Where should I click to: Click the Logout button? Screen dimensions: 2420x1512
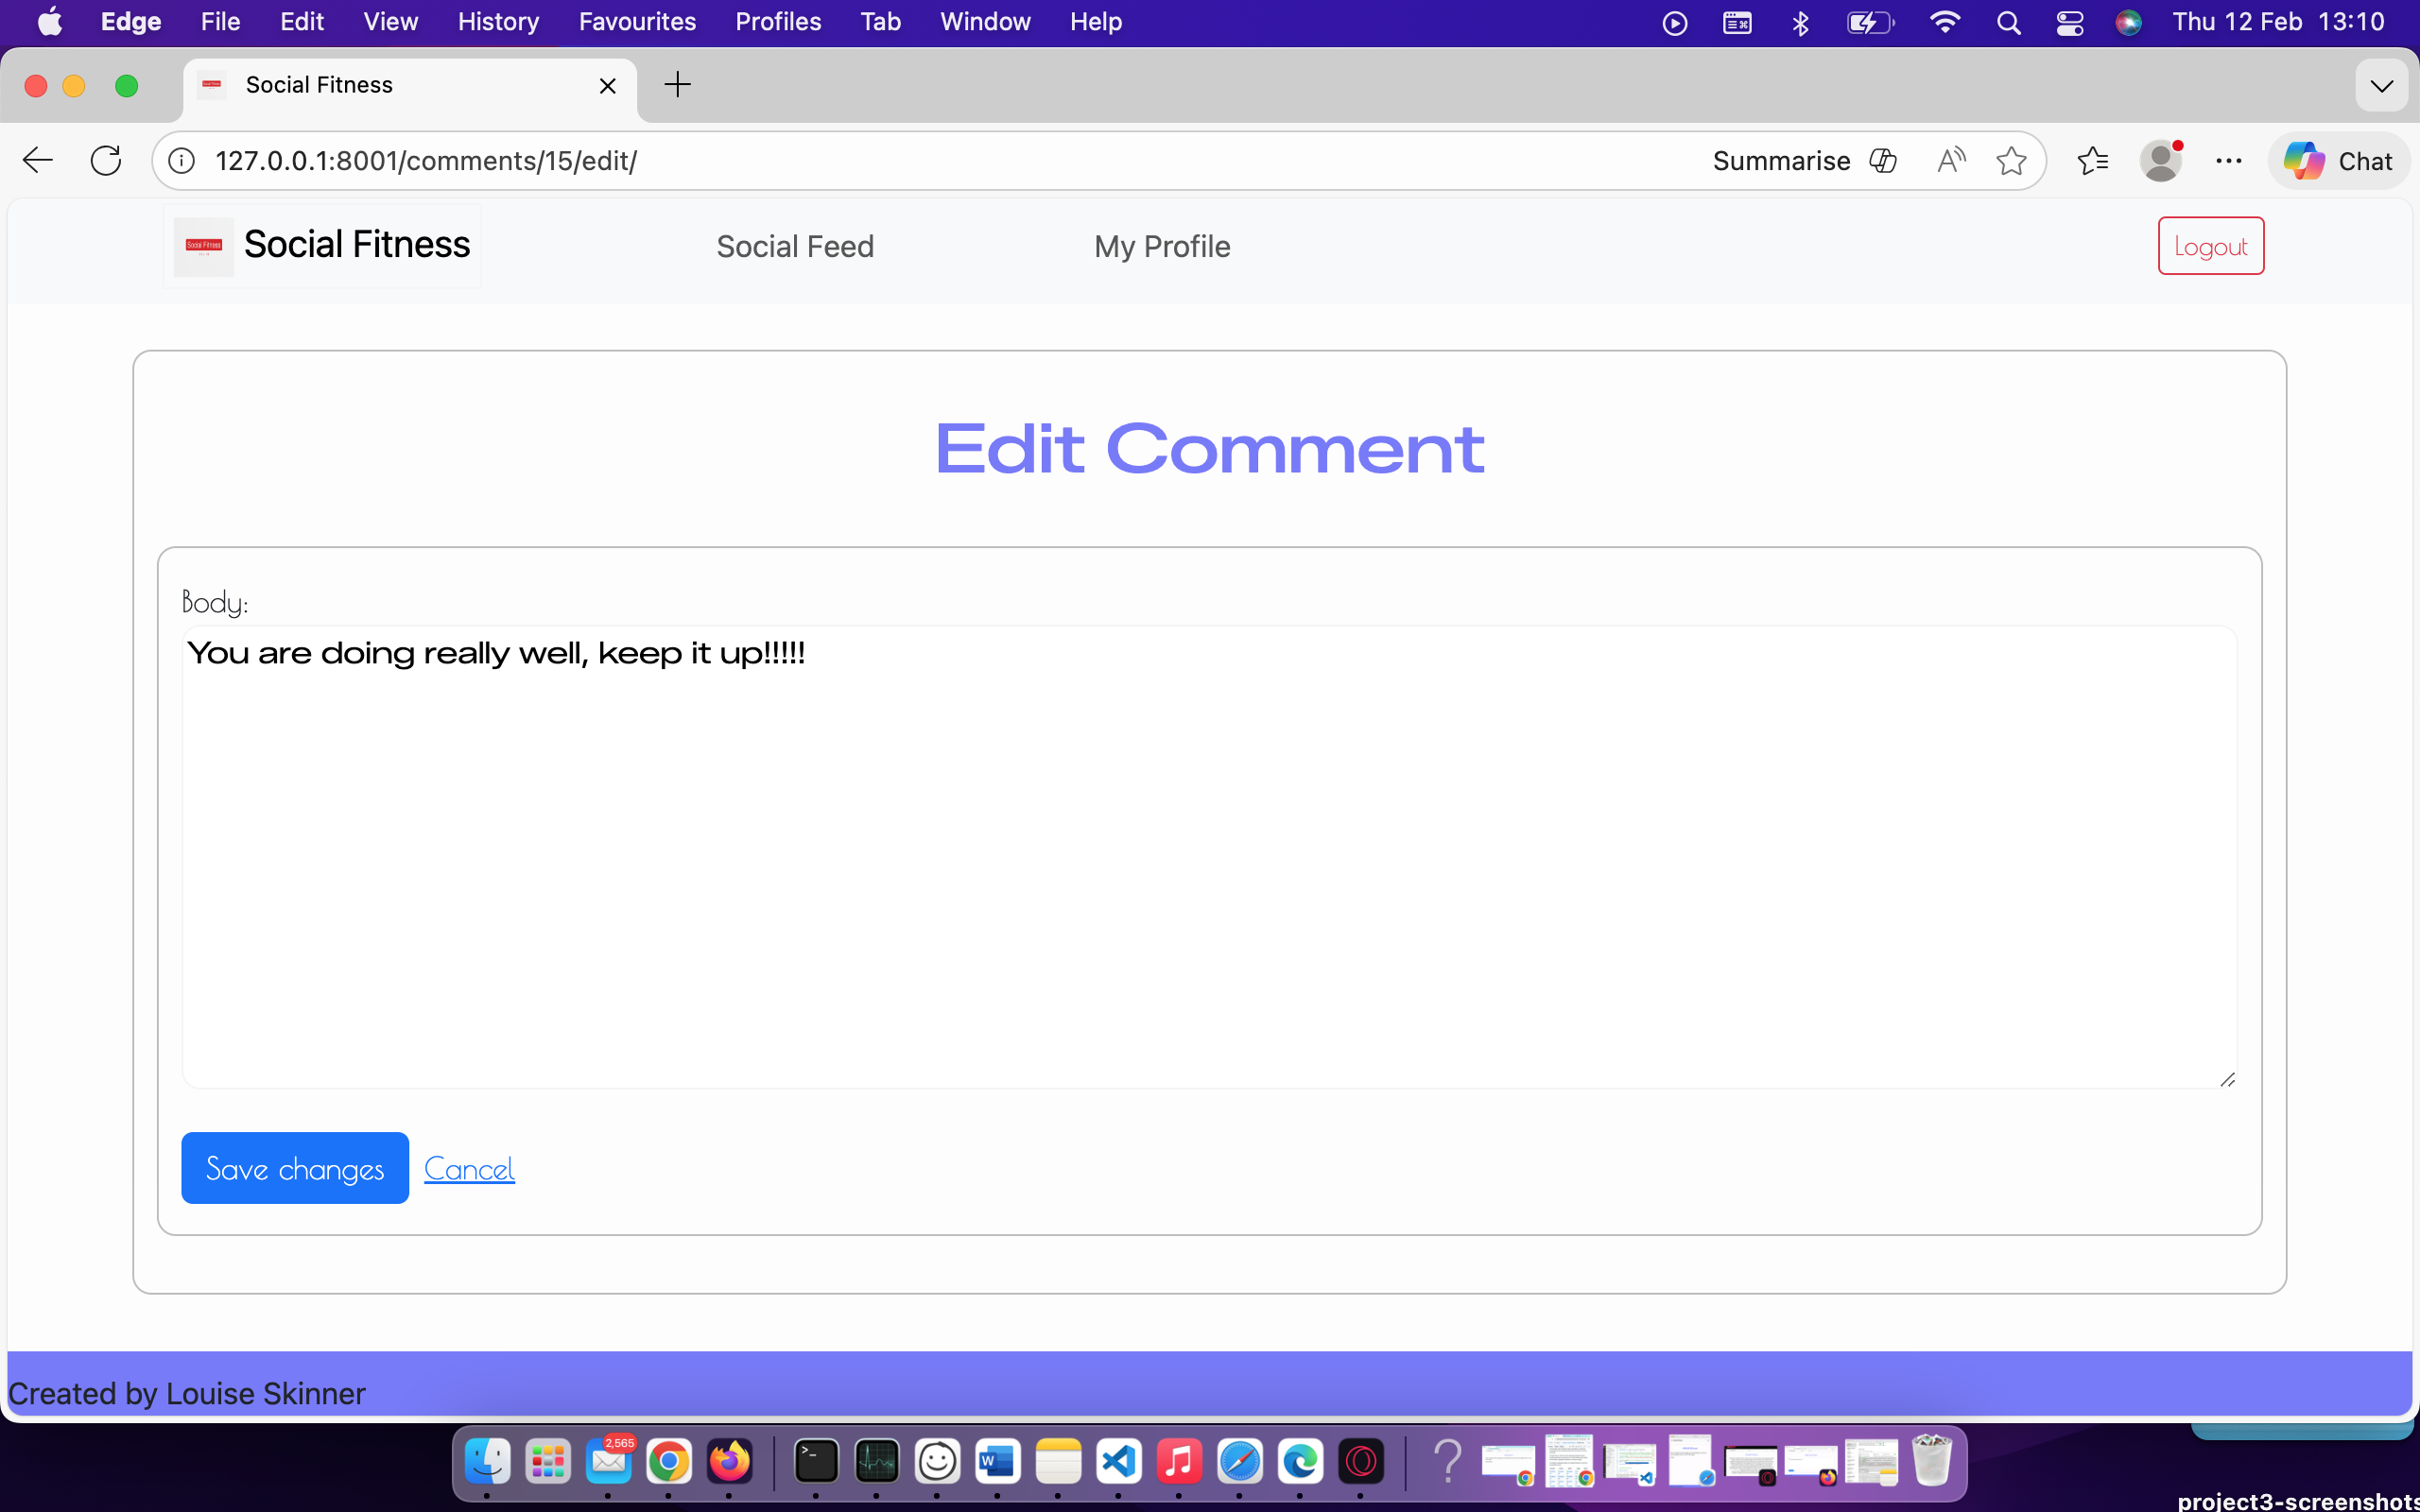click(x=2209, y=245)
